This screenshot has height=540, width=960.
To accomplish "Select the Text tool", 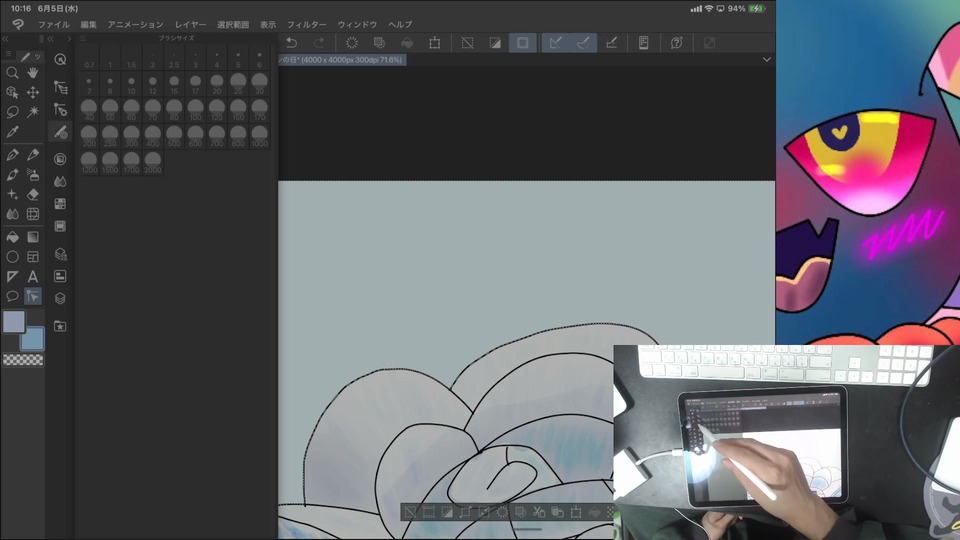I will click(33, 277).
